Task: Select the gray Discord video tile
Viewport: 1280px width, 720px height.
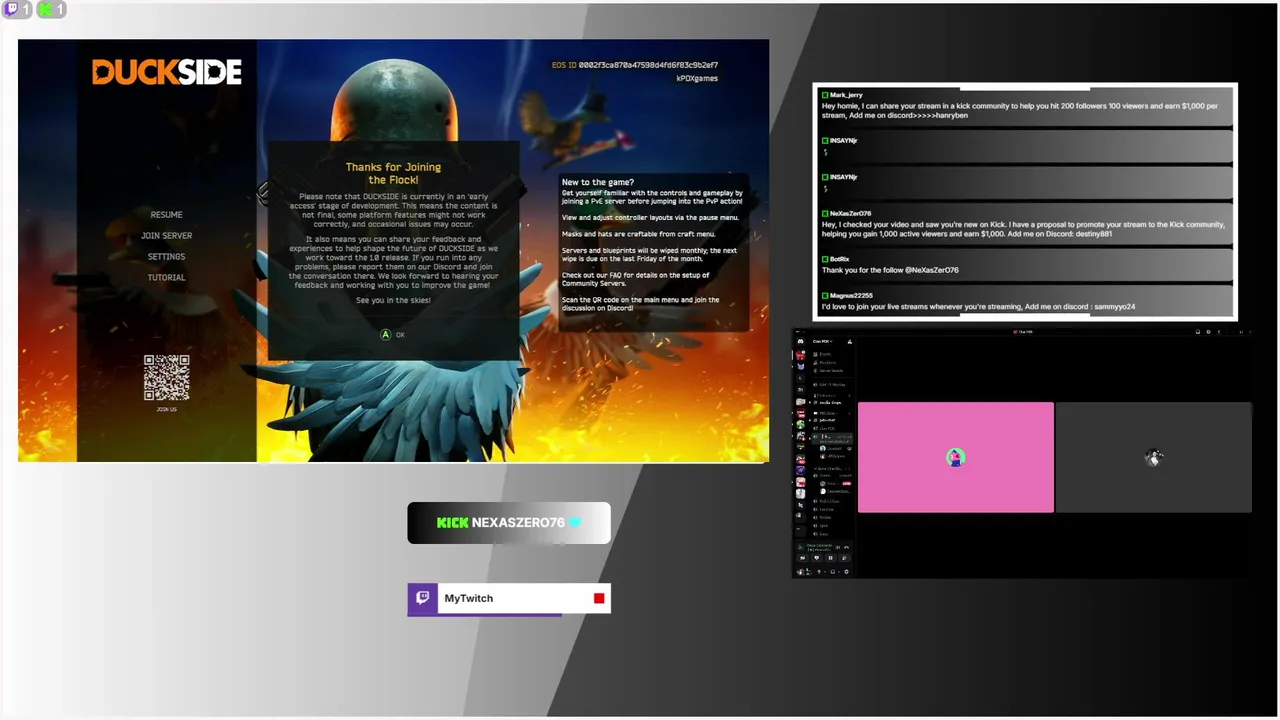Action: tap(1154, 457)
